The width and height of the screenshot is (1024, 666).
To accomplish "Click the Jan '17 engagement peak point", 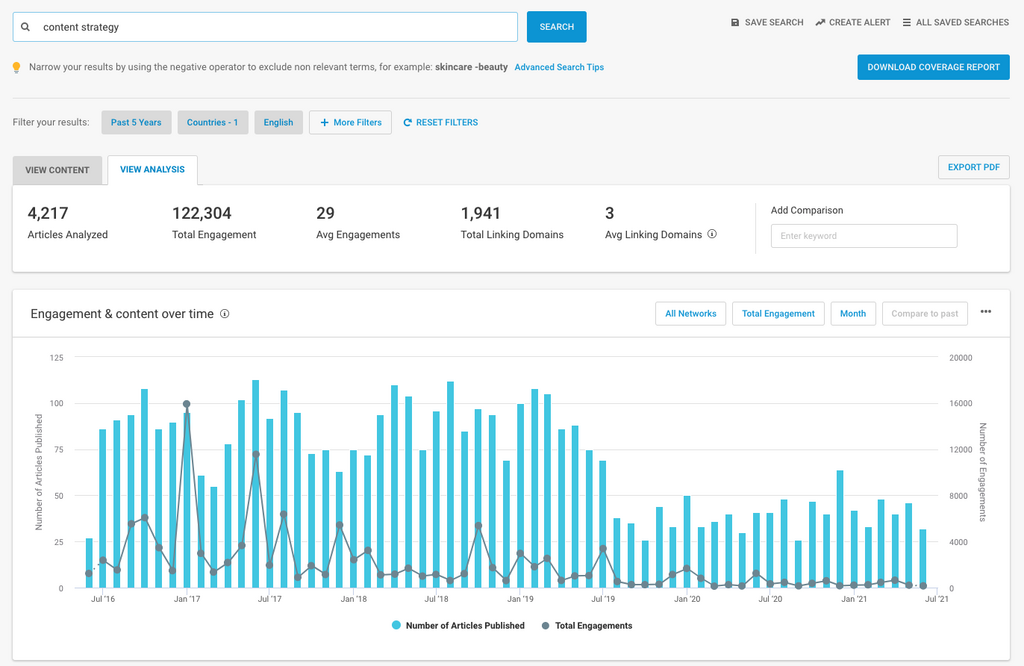I will (187, 404).
